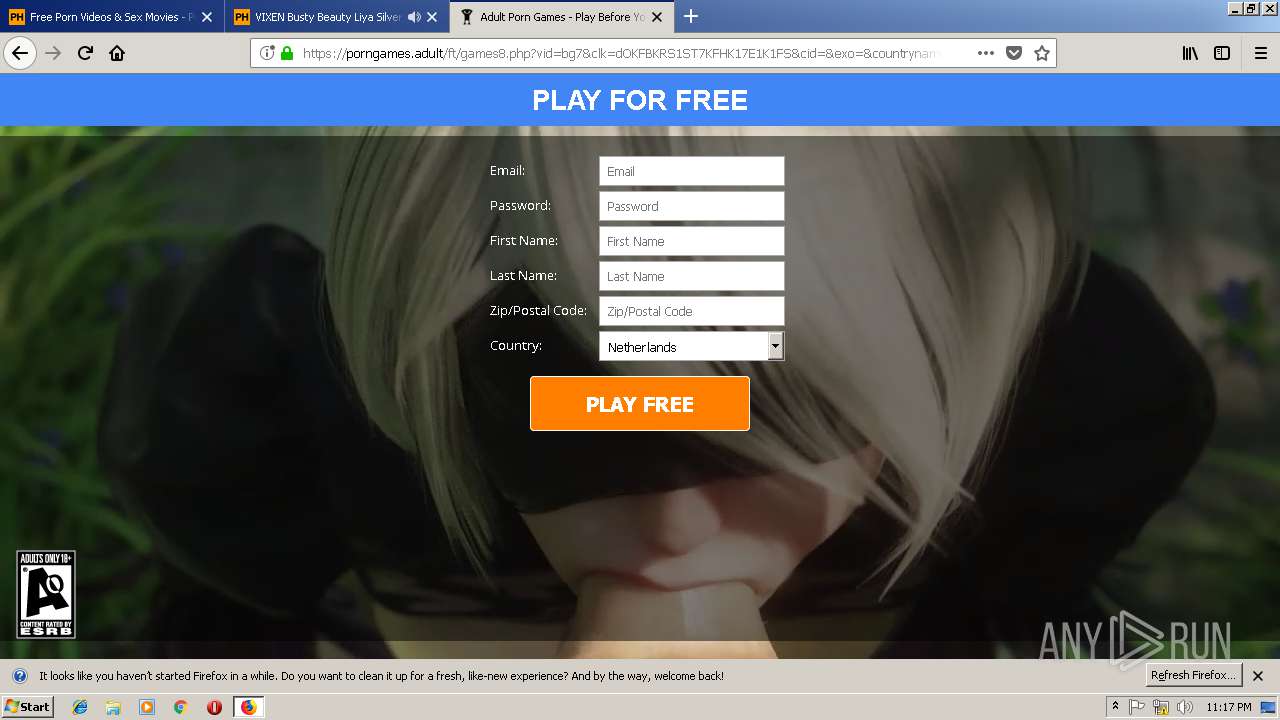
Task: Show hidden system tray icons
Action: [x=1116, y=707]
